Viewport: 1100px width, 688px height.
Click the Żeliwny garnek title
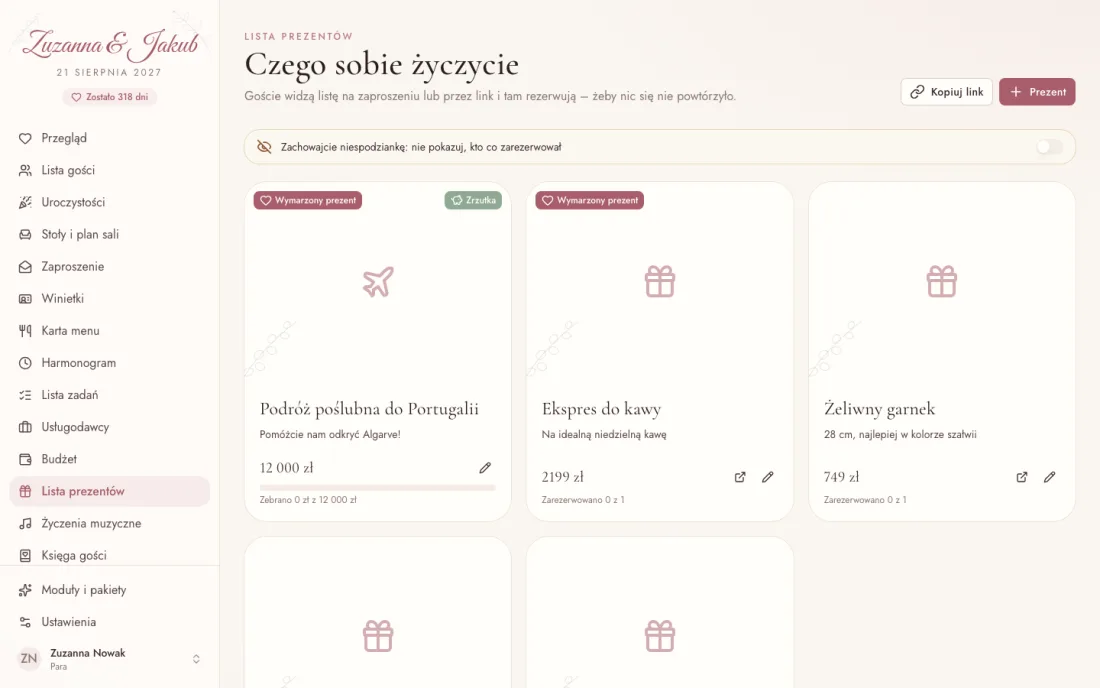coord(880,409)
